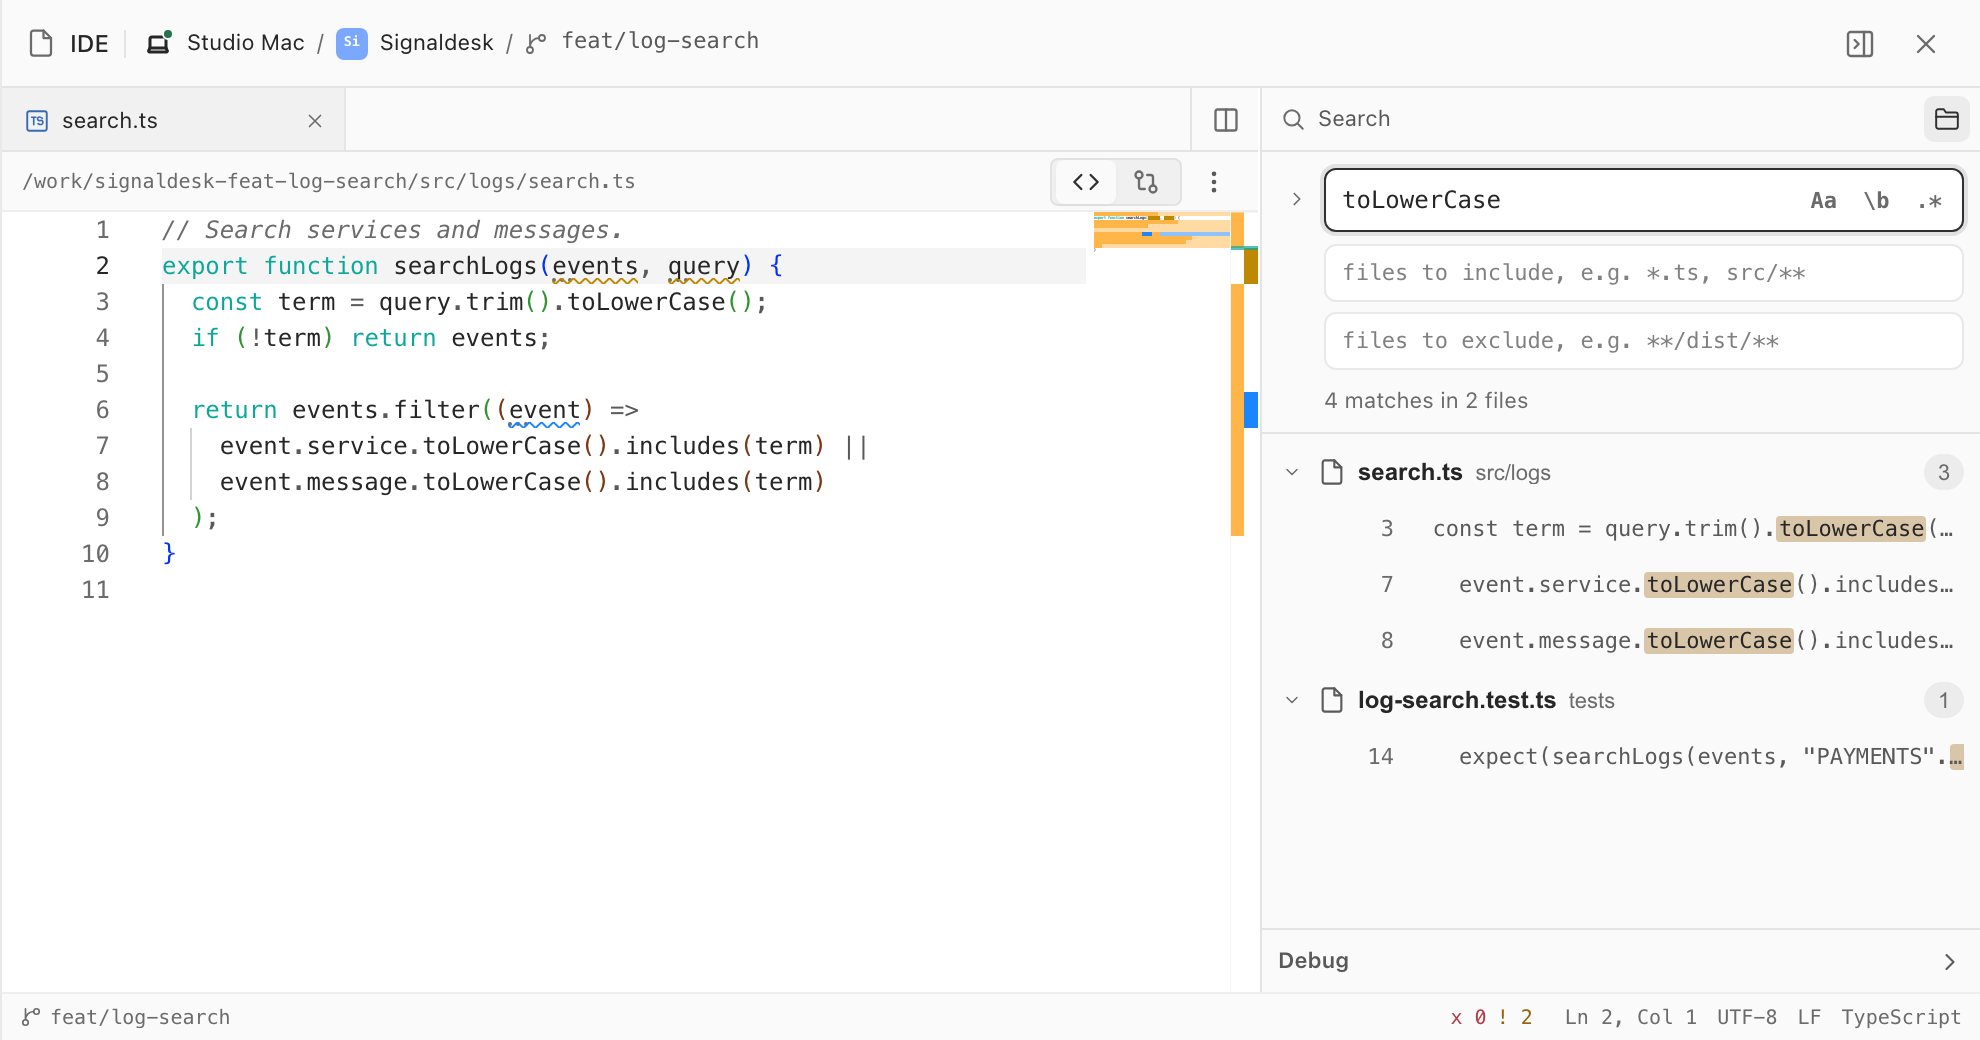The width and height of the screenshot is (1980, 1040).
Task: Click the magnifier icon in Search panel
Action: [x=1293, y=119]
